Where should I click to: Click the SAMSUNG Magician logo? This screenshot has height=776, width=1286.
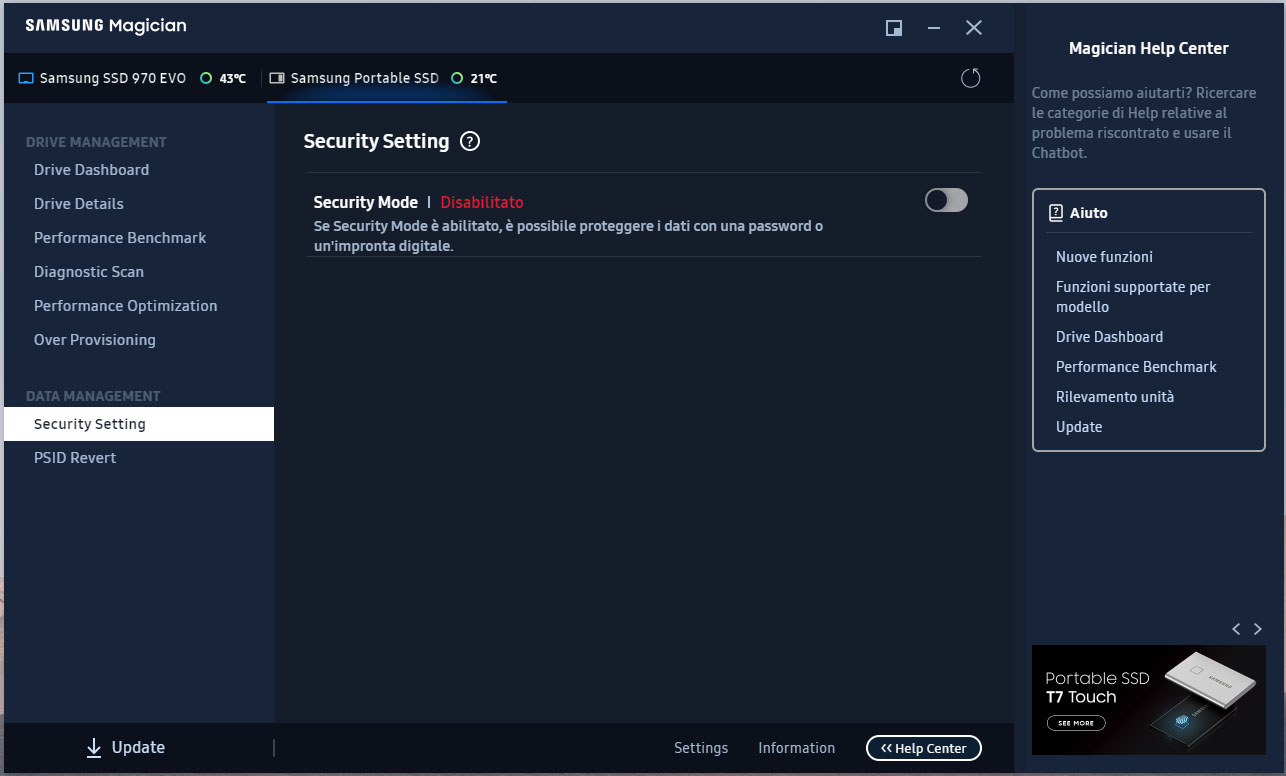point(106,26)
